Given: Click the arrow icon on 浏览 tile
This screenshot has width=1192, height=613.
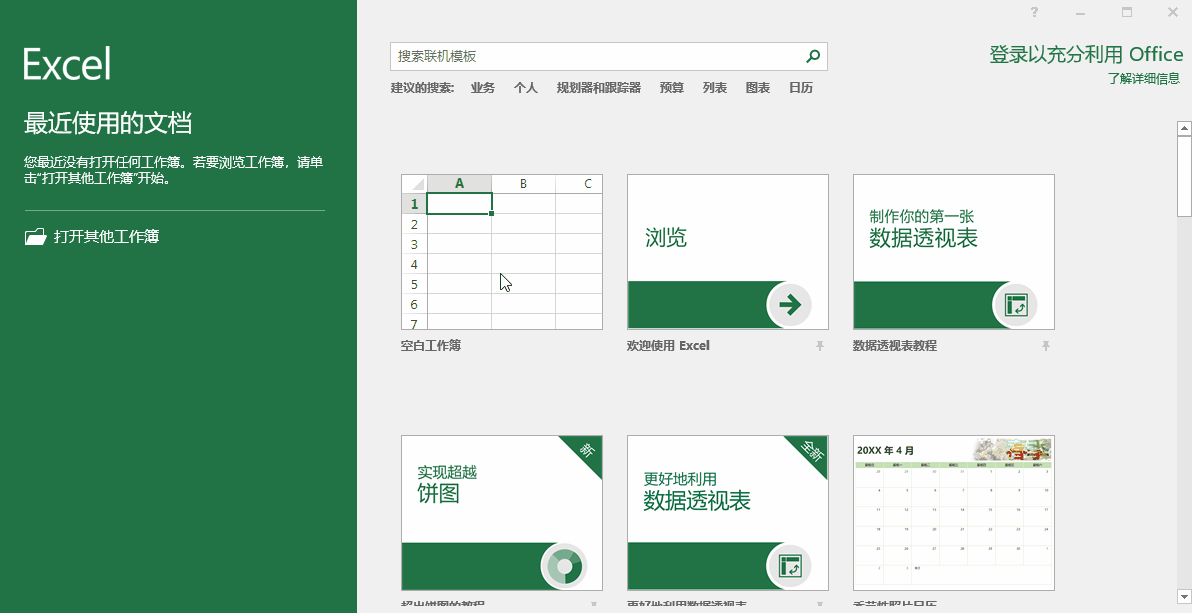Looking at the screenshot, I should (x=790, y=305).
